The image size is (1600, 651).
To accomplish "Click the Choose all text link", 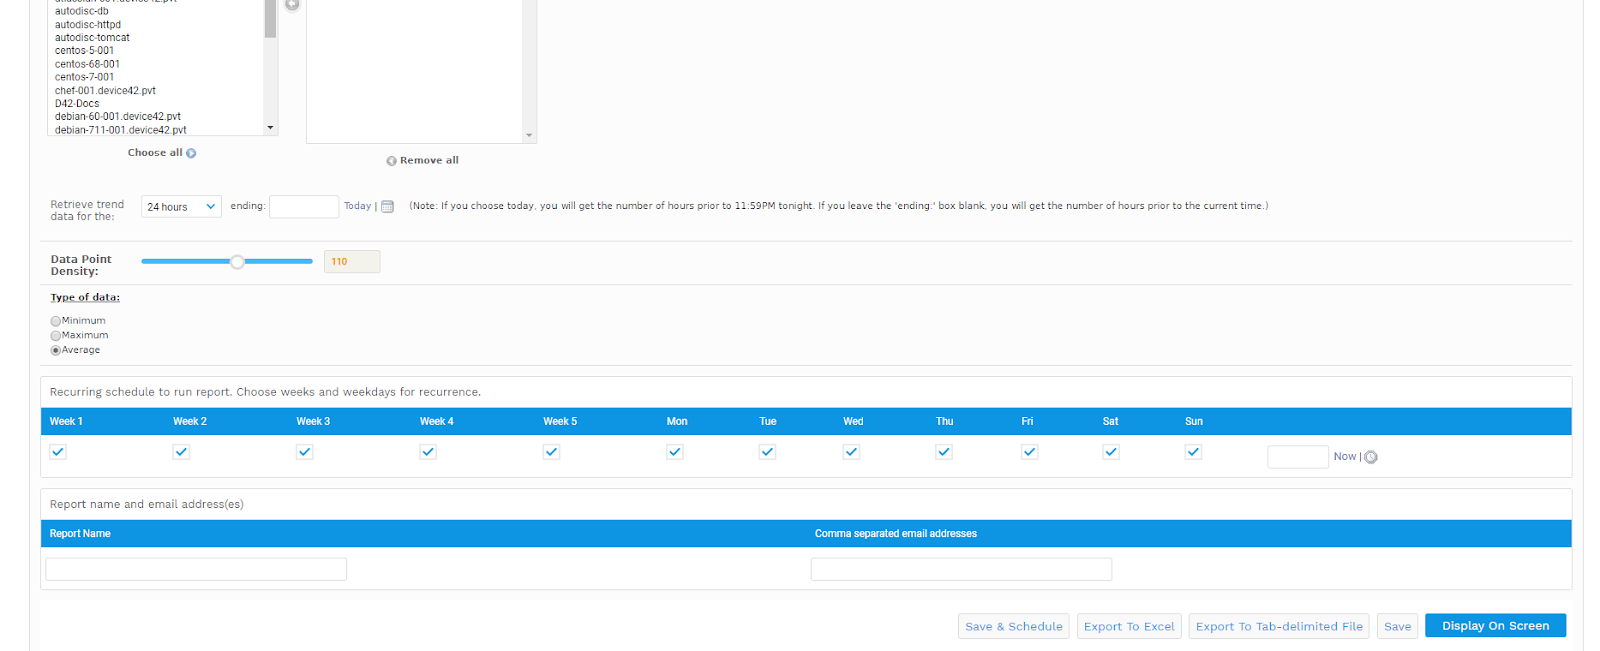I will (155, 153).
